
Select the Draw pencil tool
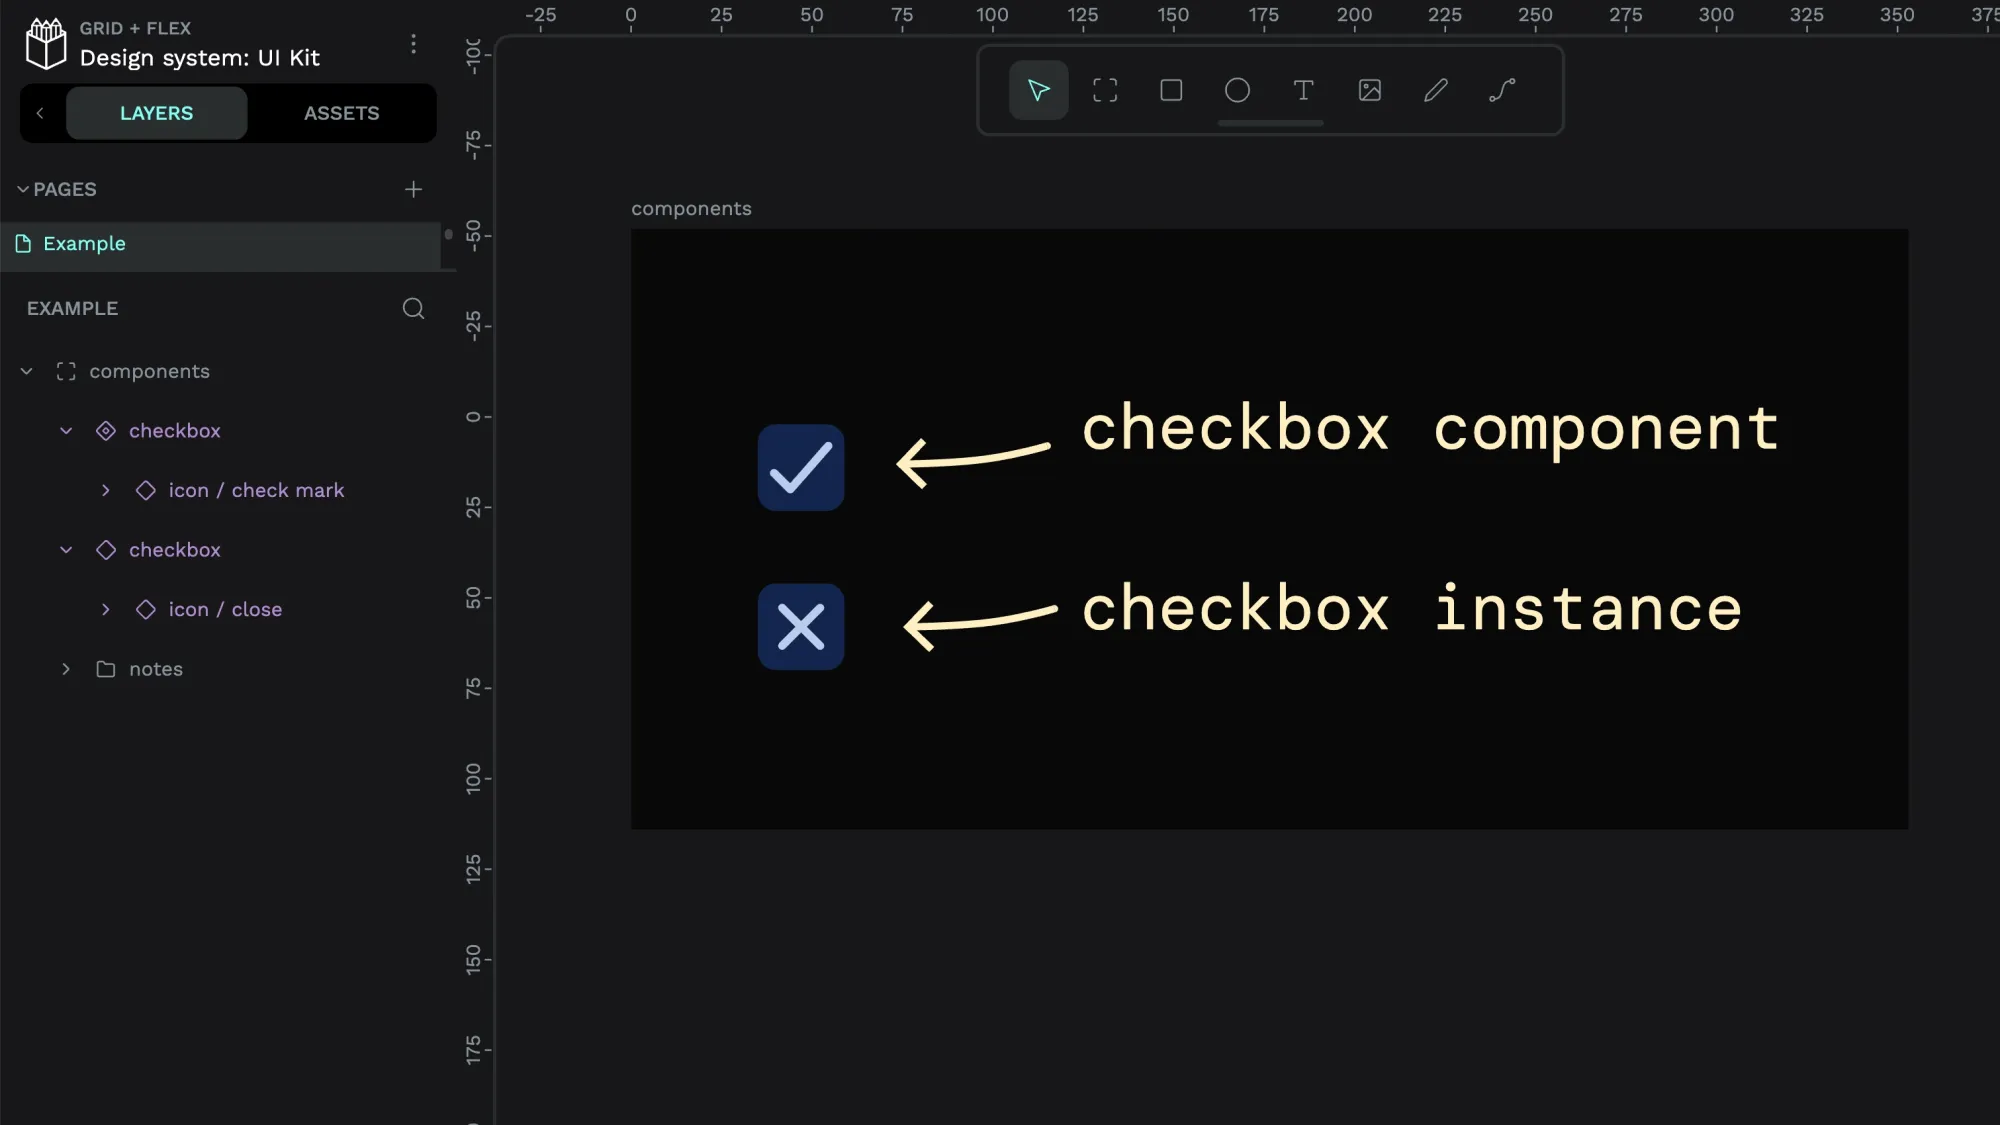[x=1436, y=90]
